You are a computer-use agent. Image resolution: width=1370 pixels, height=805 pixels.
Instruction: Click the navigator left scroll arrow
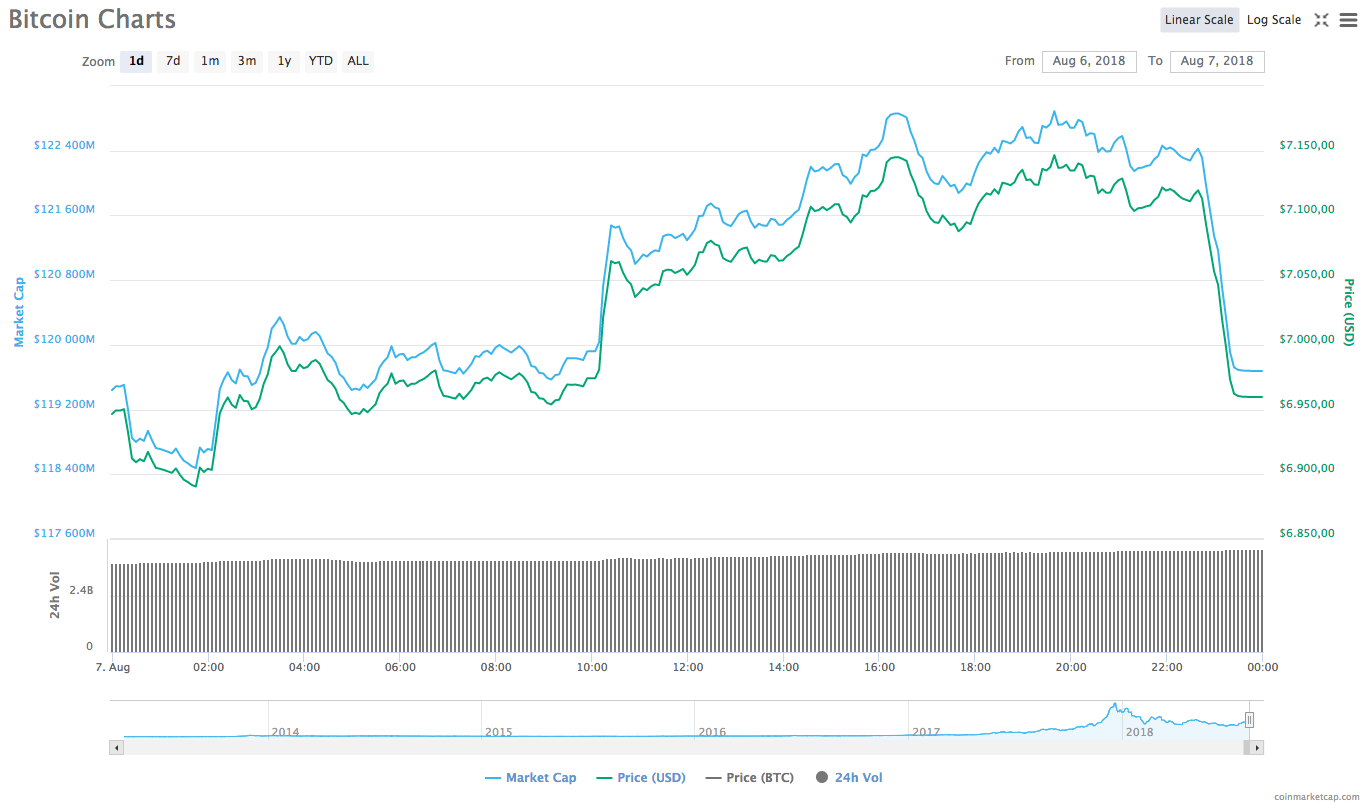116,747
